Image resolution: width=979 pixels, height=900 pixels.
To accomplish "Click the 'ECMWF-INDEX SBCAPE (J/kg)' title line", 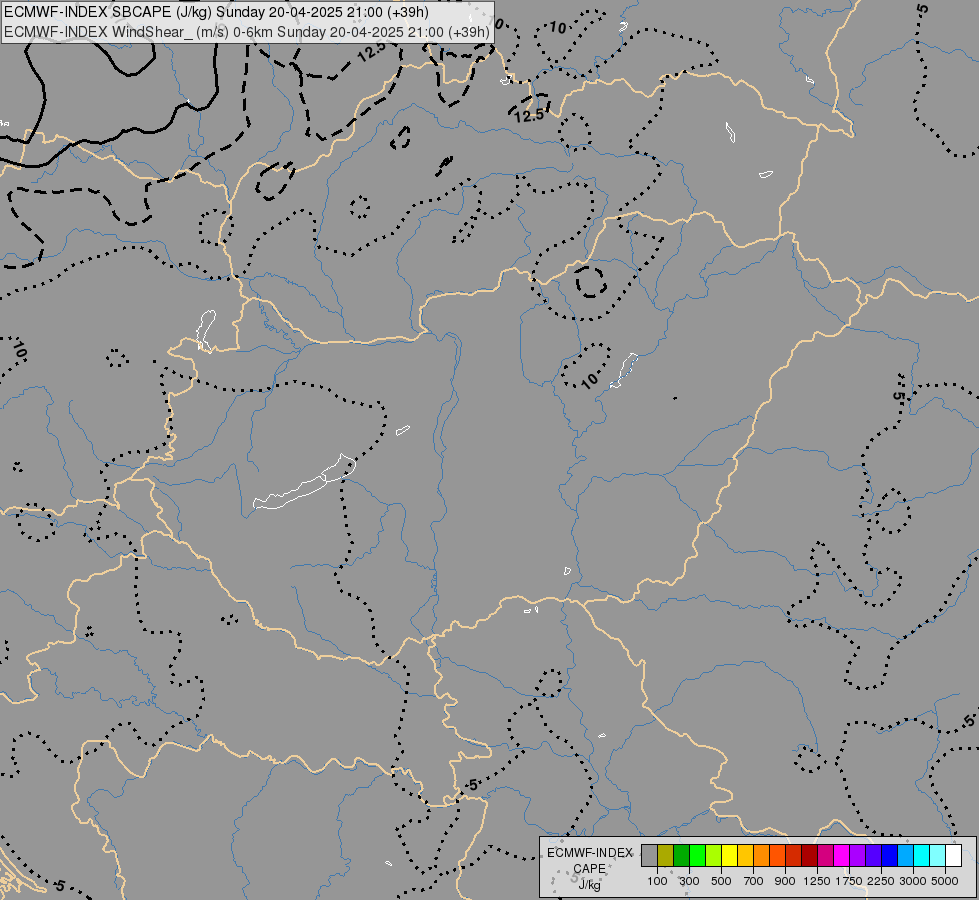I will (x=216, y=12).
